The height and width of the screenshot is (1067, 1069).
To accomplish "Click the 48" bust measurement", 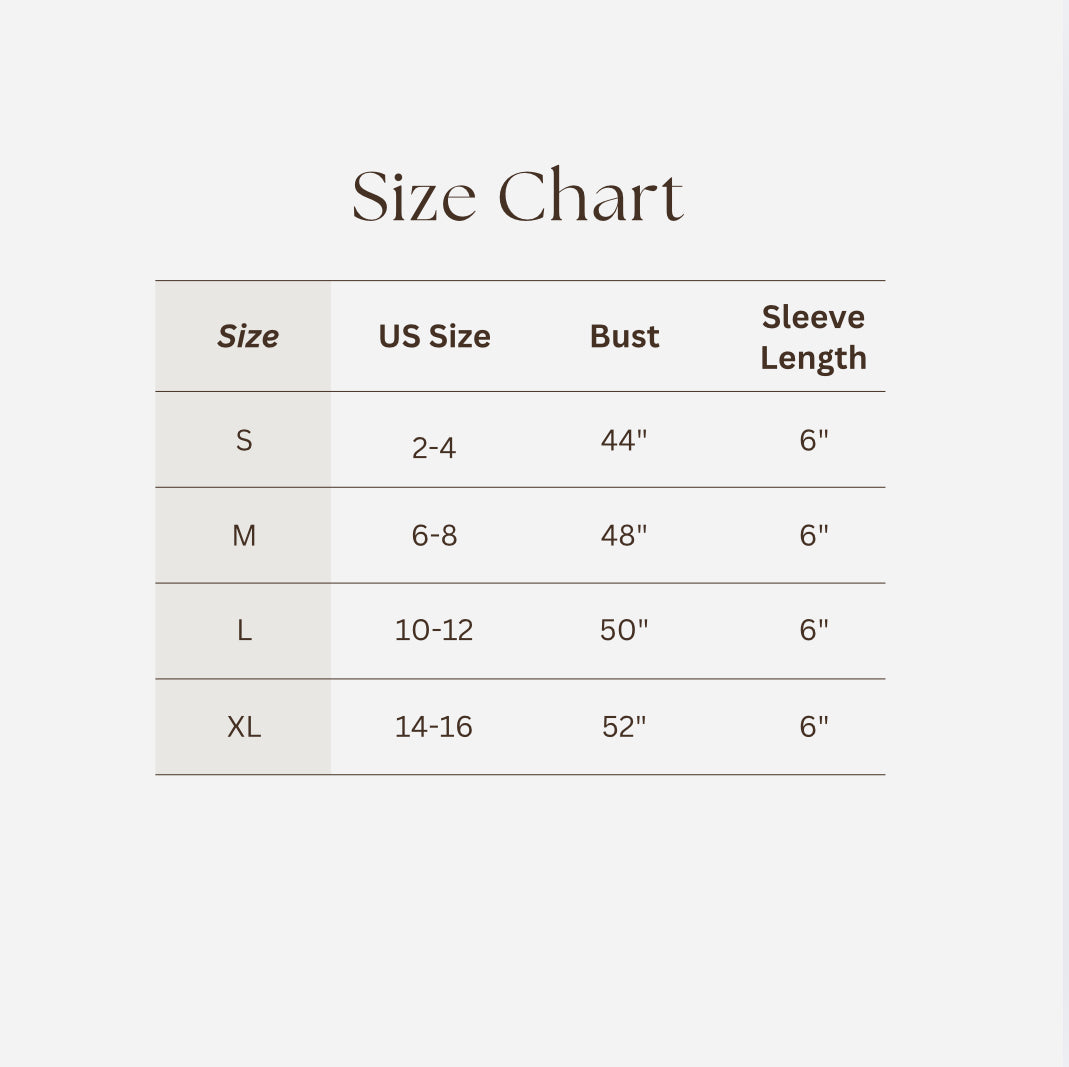I will tap(624, 536).
